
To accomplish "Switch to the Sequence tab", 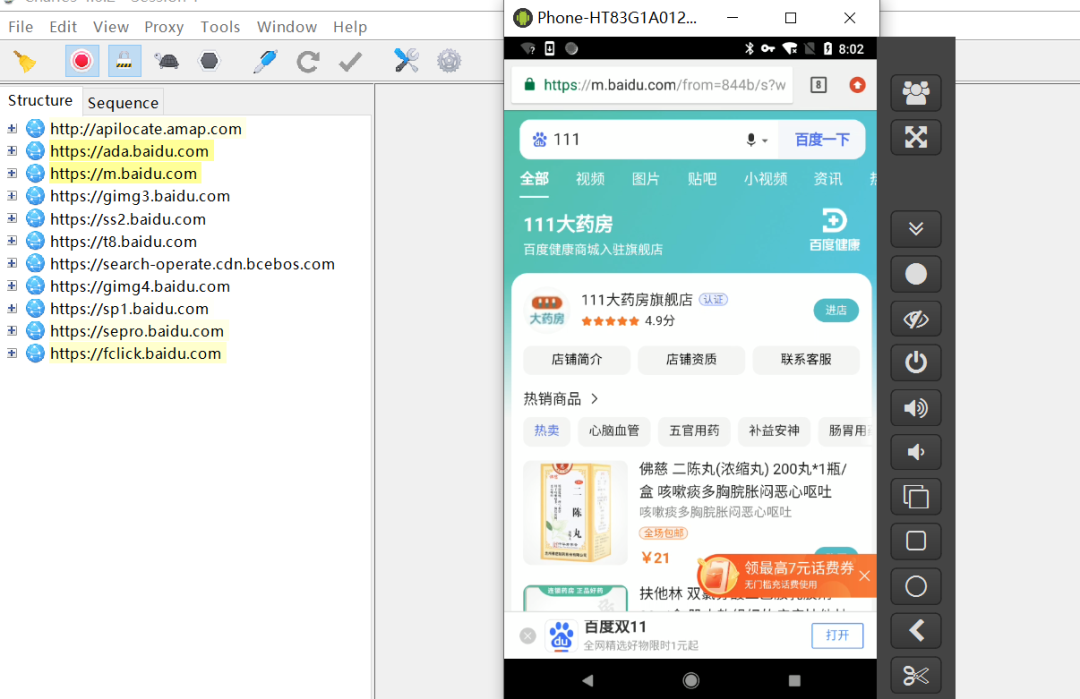I will [x=123, y=103].
